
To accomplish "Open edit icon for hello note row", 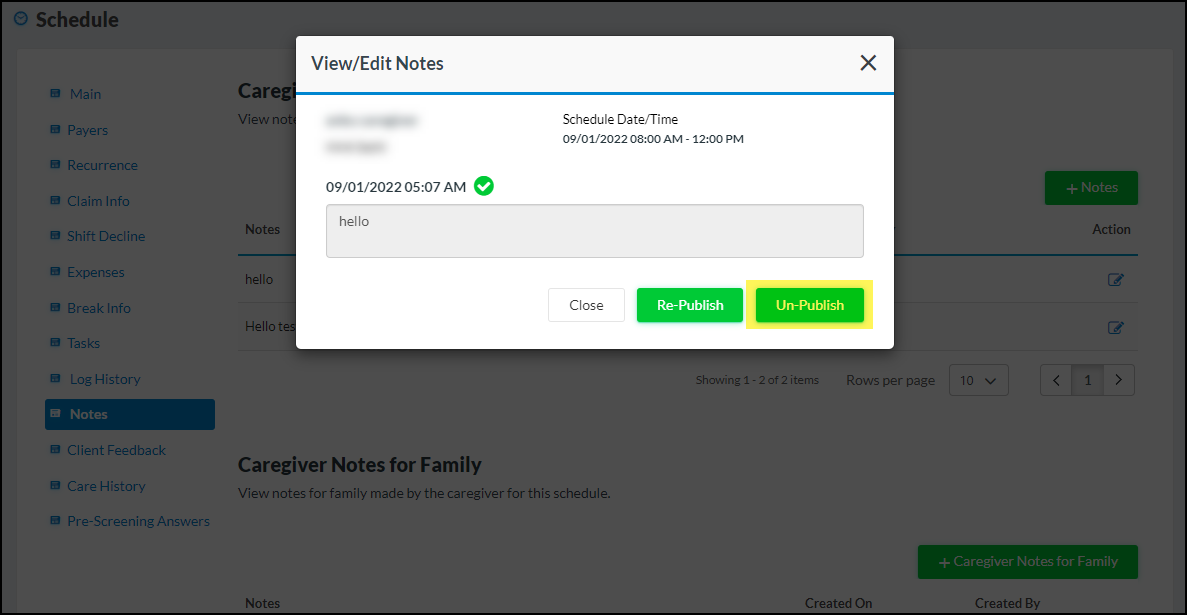I will click(1116, 280).
